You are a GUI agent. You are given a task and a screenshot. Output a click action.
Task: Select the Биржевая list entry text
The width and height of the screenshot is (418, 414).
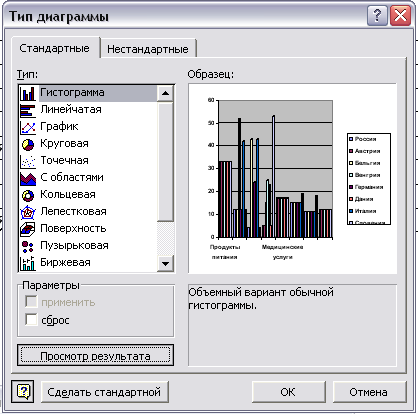65,263
